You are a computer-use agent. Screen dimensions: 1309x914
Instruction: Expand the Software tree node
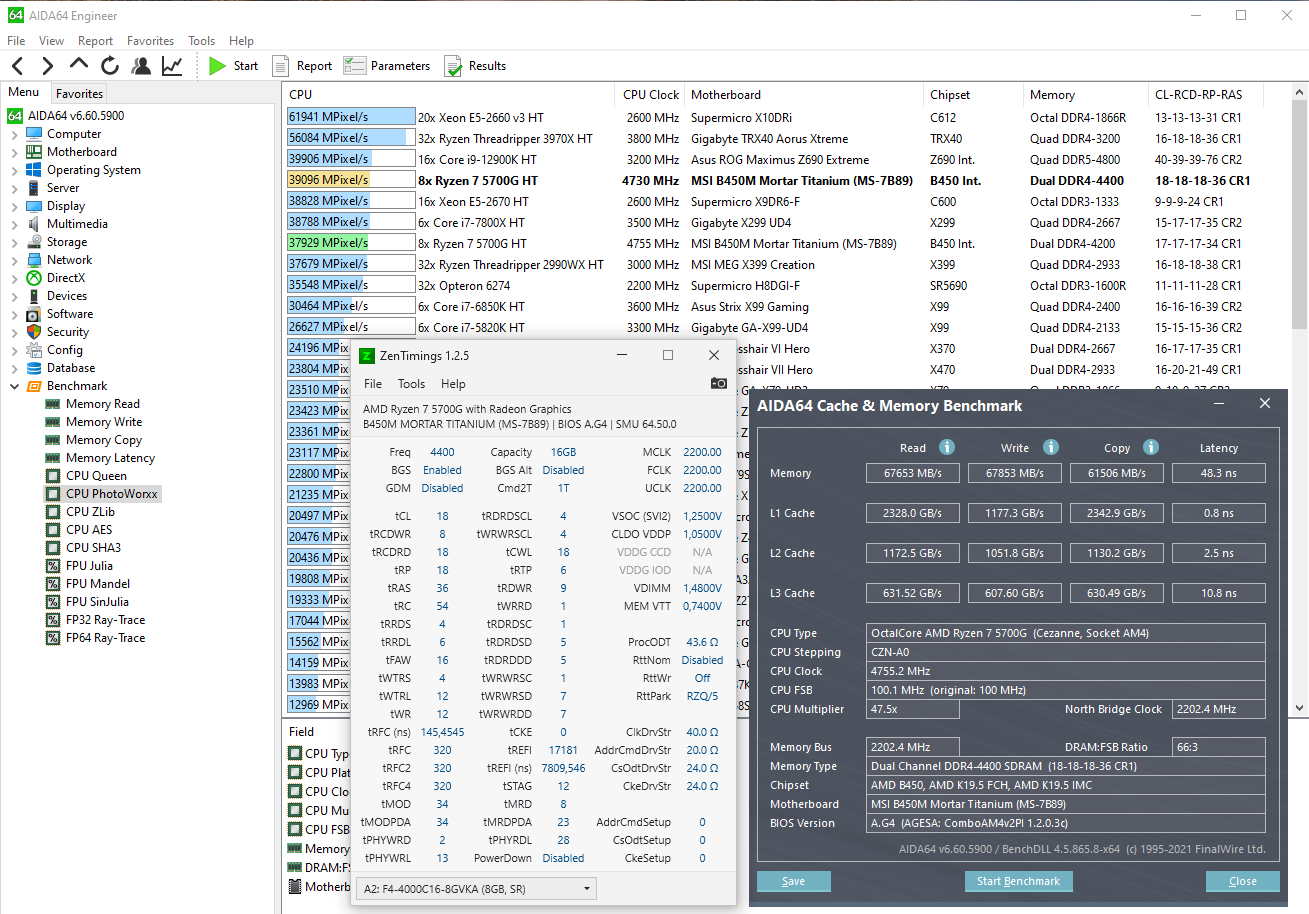(14, 314)
